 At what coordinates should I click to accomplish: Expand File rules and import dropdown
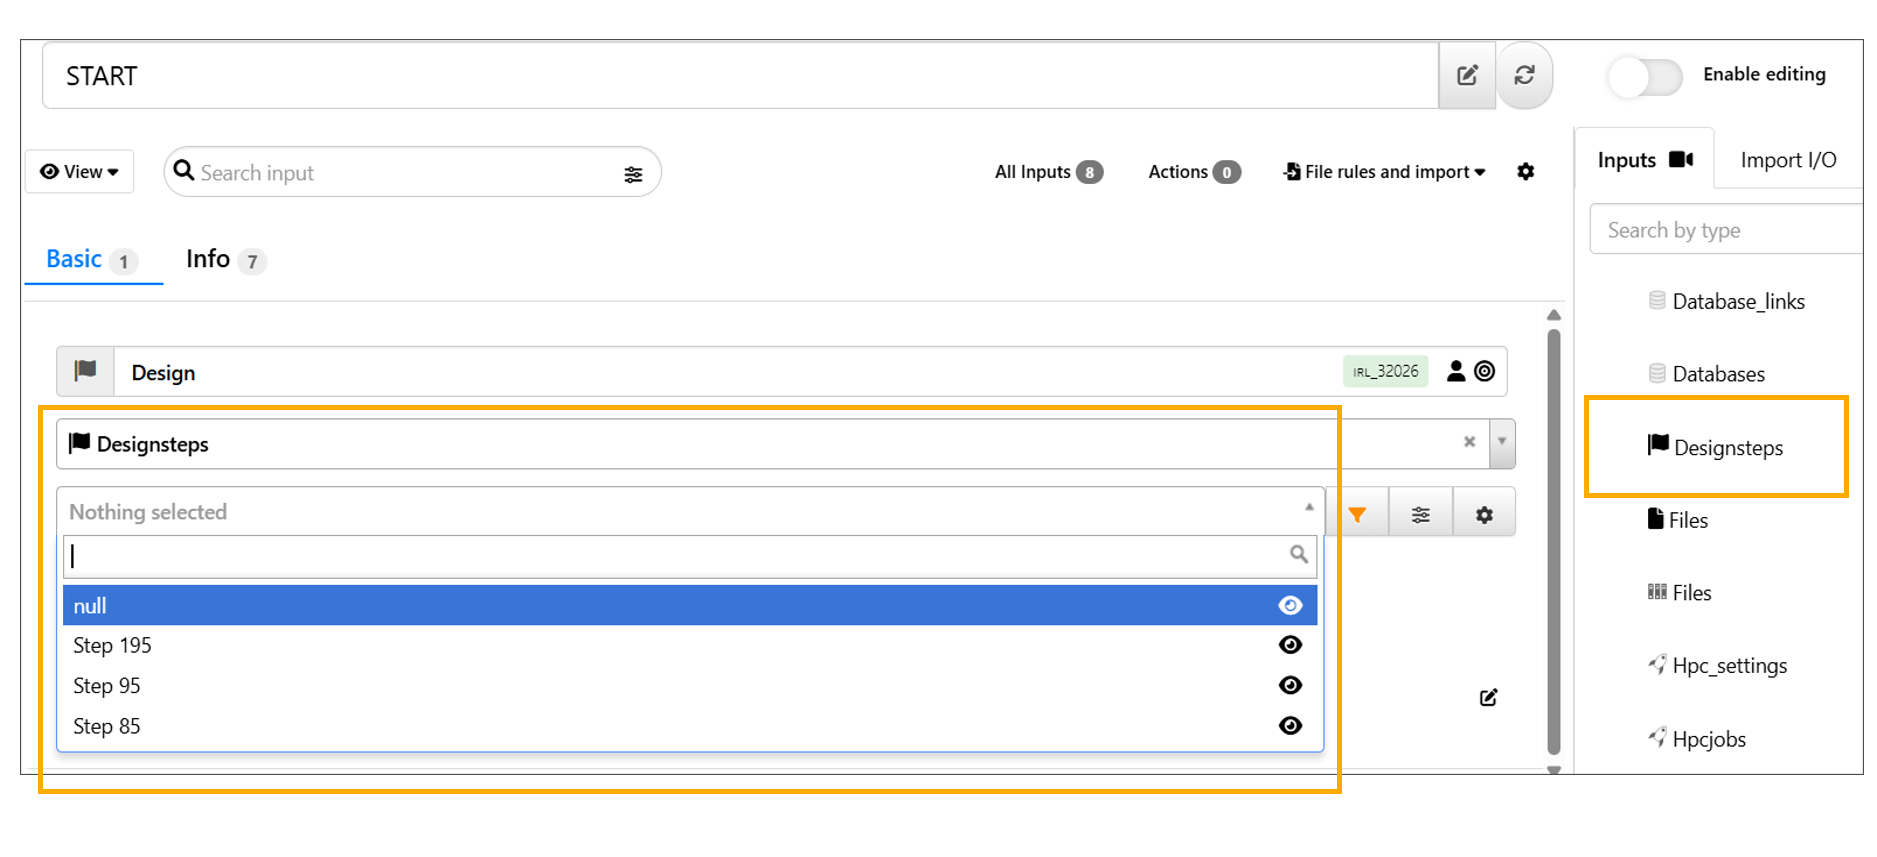click(x=1384, y=172)
